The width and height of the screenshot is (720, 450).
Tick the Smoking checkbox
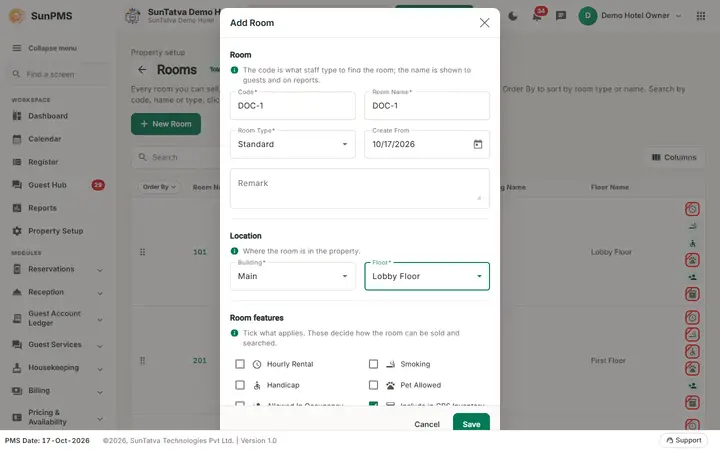click(373, 364)
